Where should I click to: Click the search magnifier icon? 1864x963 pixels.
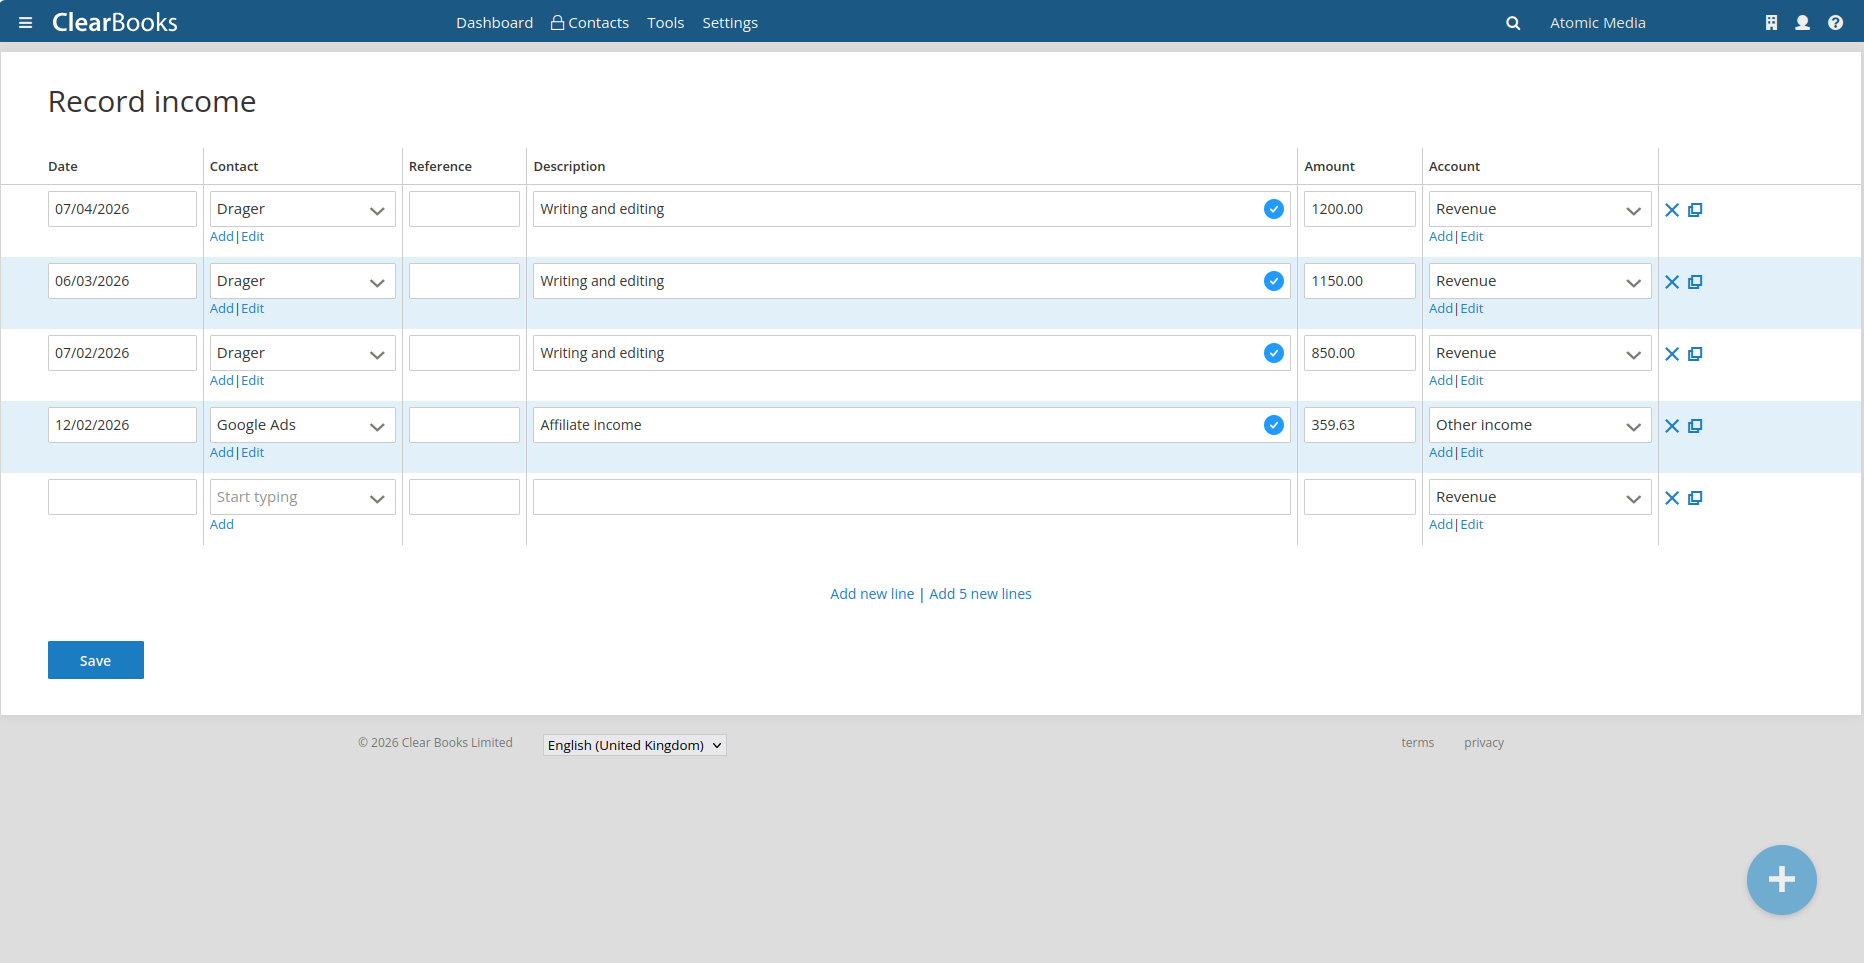click(1513, 23)
